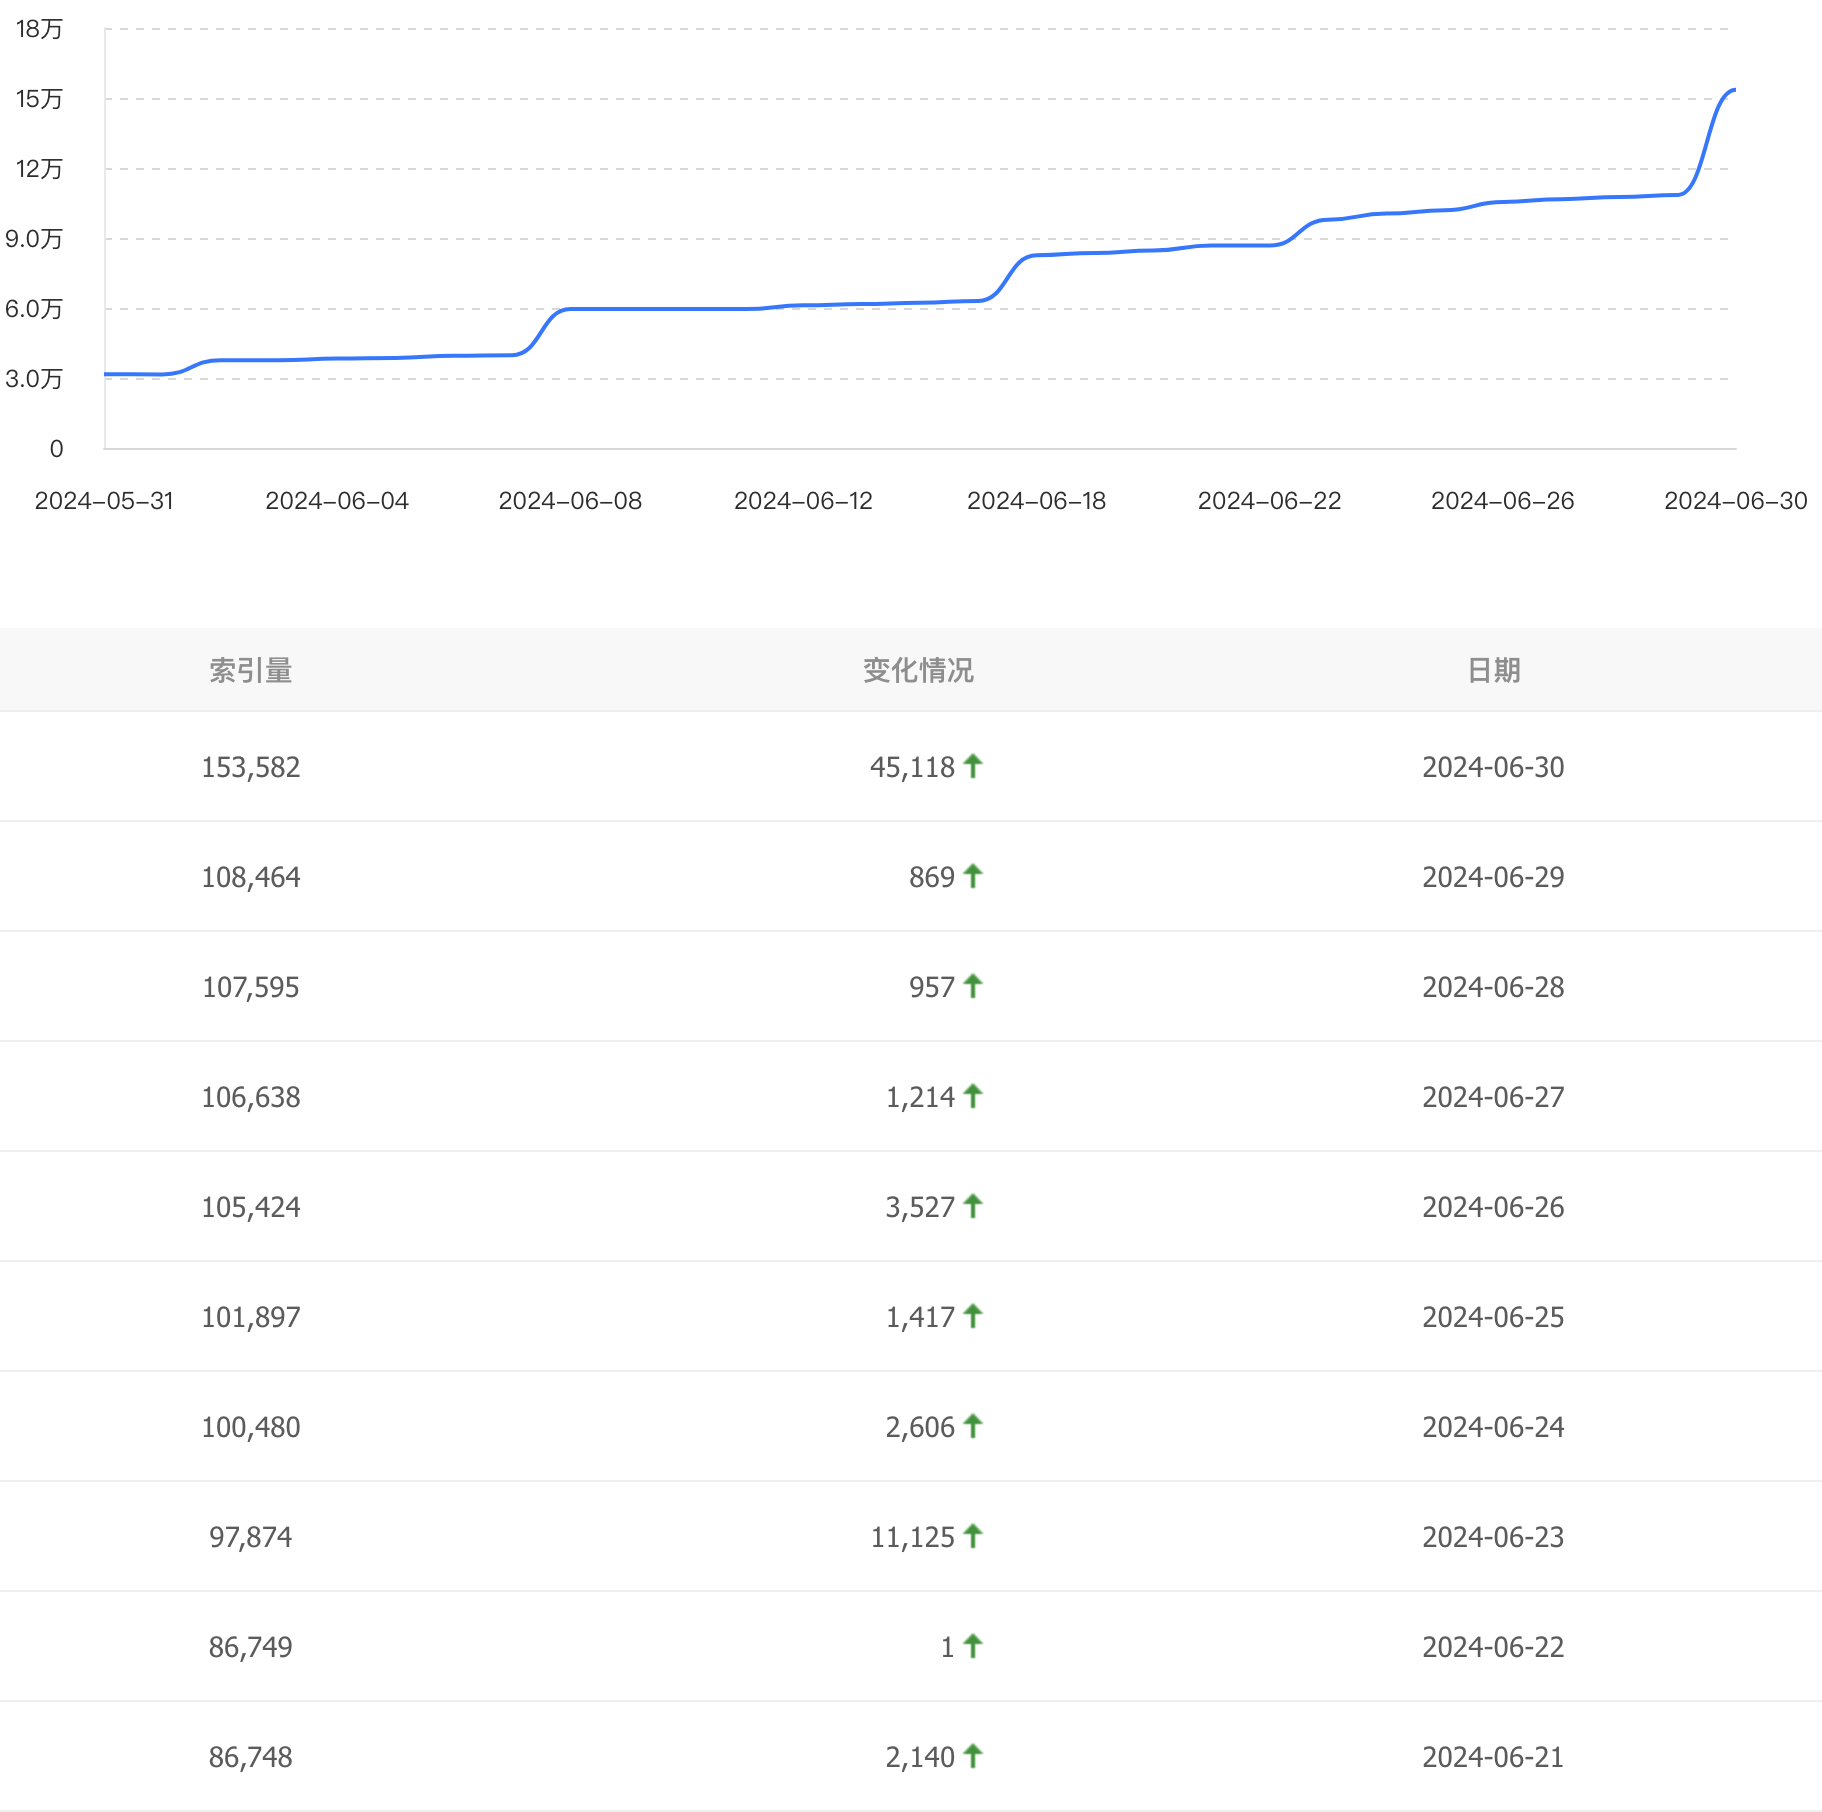The width and height of the screenshot is (1822, 1812).
Task: Click change value 11,125
Action: pyautogui.click(x=912, y=1537)
